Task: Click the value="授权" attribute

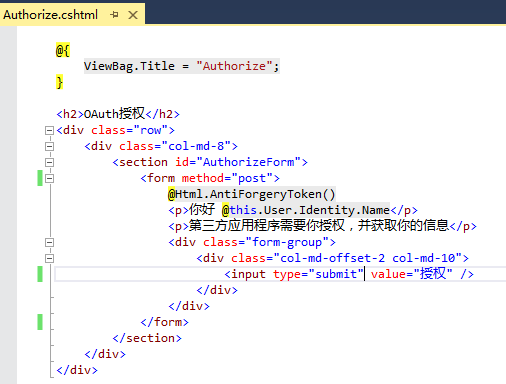Action: coord(412,274)
